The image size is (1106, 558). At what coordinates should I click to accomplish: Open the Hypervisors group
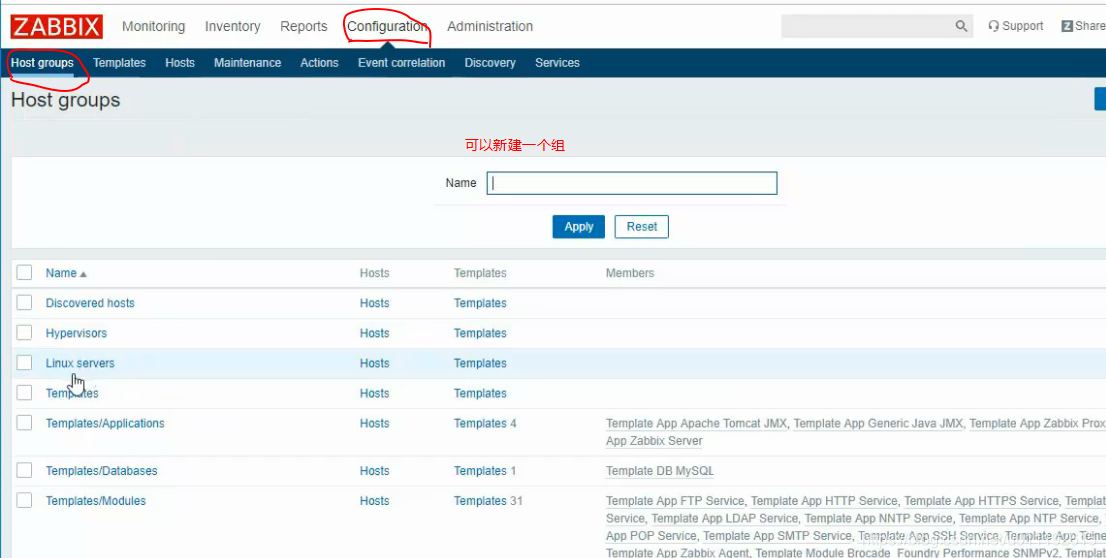click(76, 333)
